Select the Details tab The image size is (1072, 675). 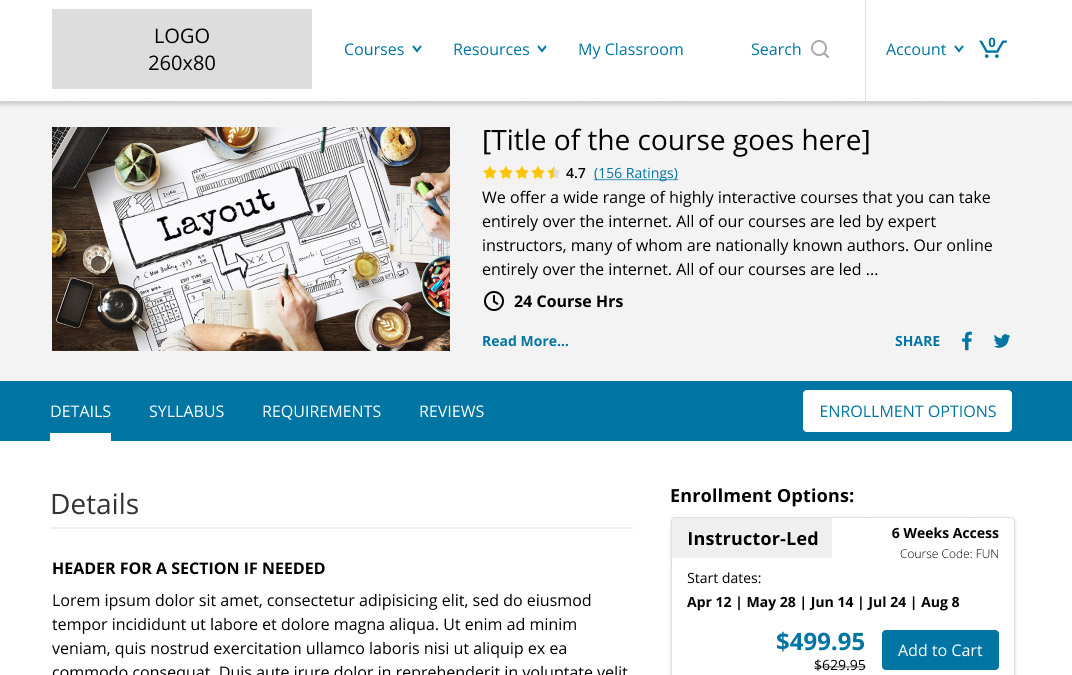pyautogui.click(x=80, y=411)
